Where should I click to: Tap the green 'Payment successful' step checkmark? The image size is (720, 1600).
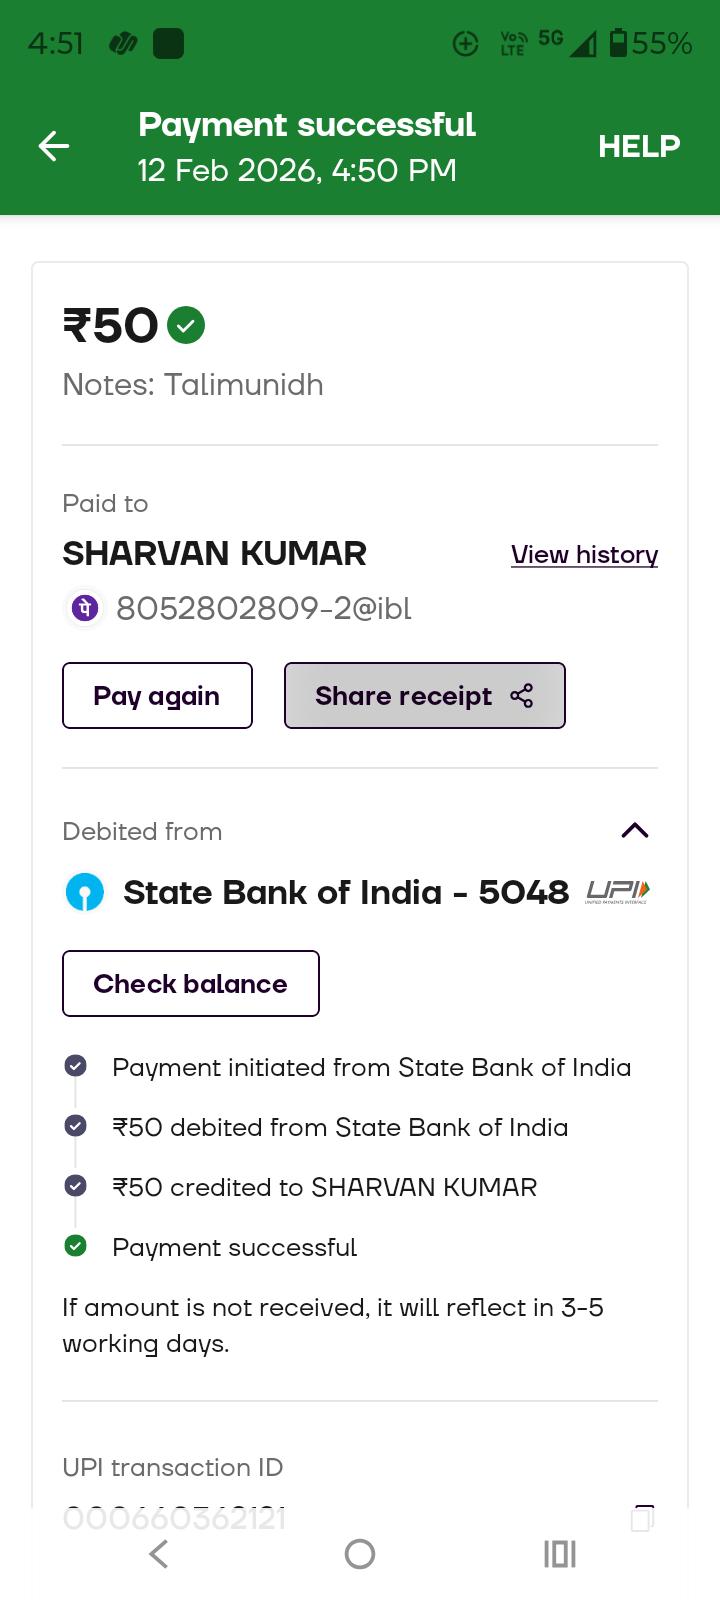[75, 1246]
